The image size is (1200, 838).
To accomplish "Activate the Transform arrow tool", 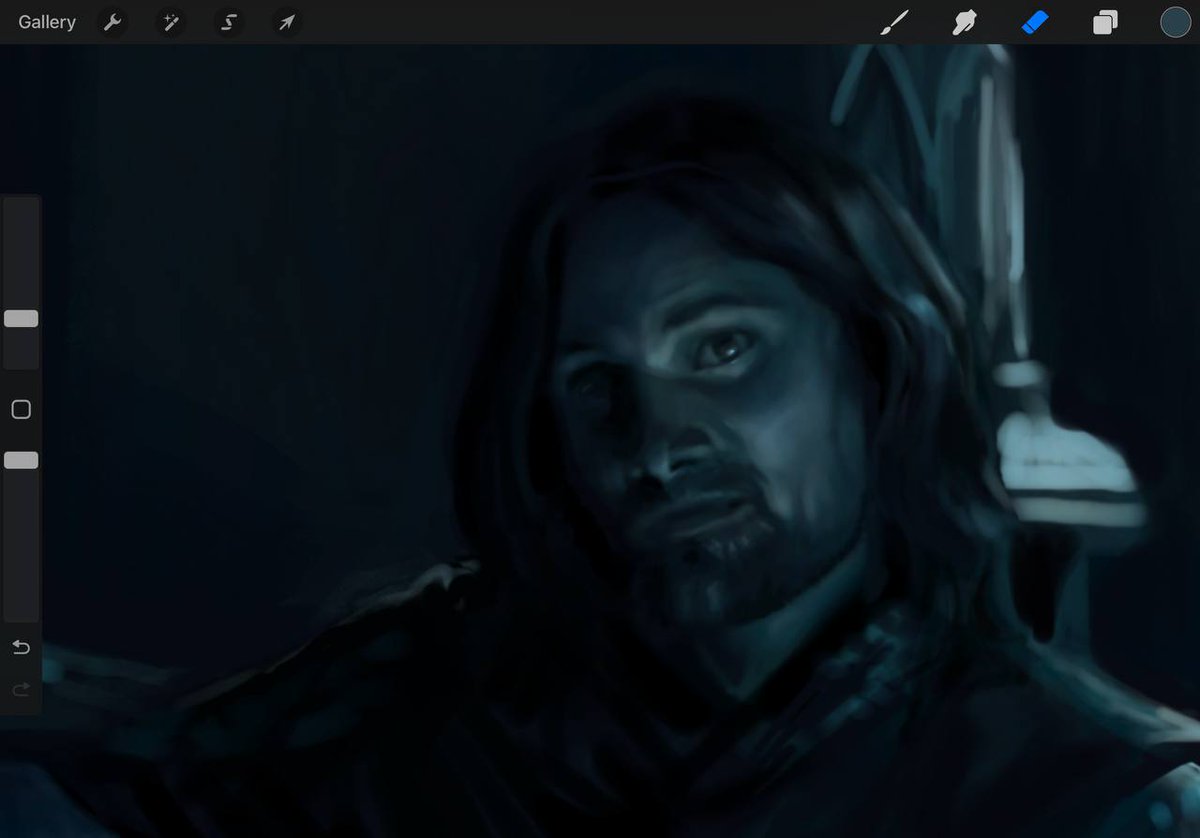I will tap(287, 22).
